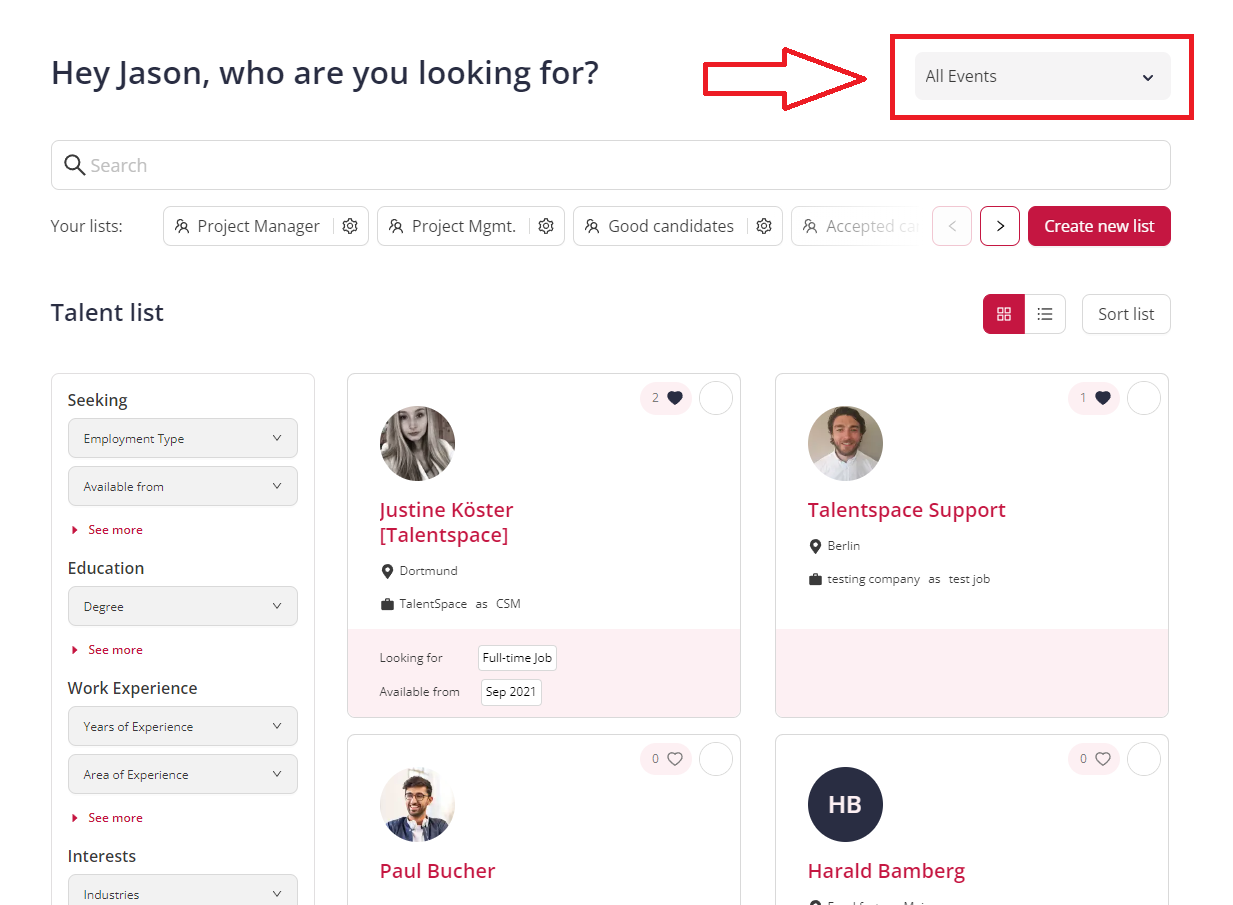Select Justine Köster's round checkbox

coord(716,398)
